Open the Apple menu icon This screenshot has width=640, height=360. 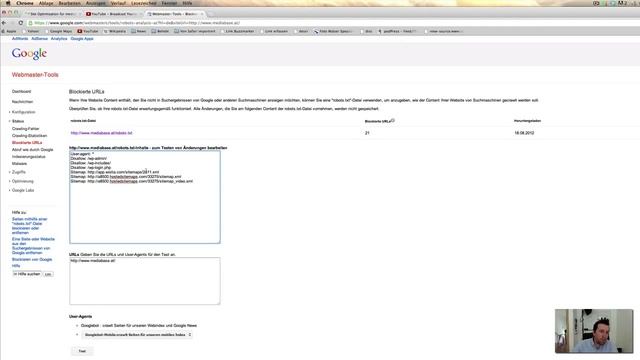click(x=8, y=3)
